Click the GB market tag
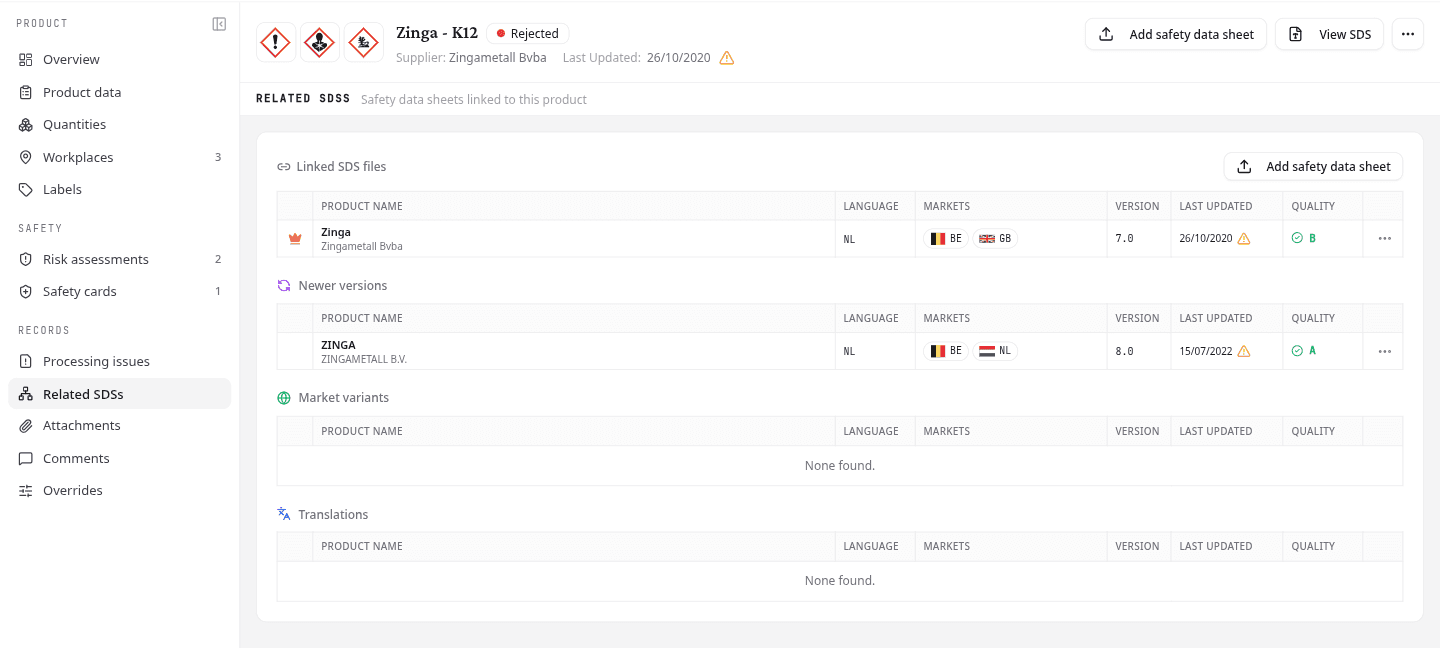The image size is (1440, 648). (995, 239)
